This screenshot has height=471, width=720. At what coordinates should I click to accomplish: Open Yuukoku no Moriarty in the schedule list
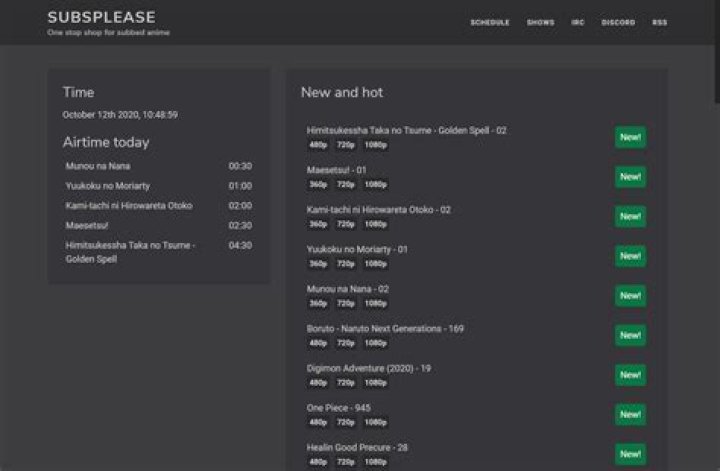point(108,186)
